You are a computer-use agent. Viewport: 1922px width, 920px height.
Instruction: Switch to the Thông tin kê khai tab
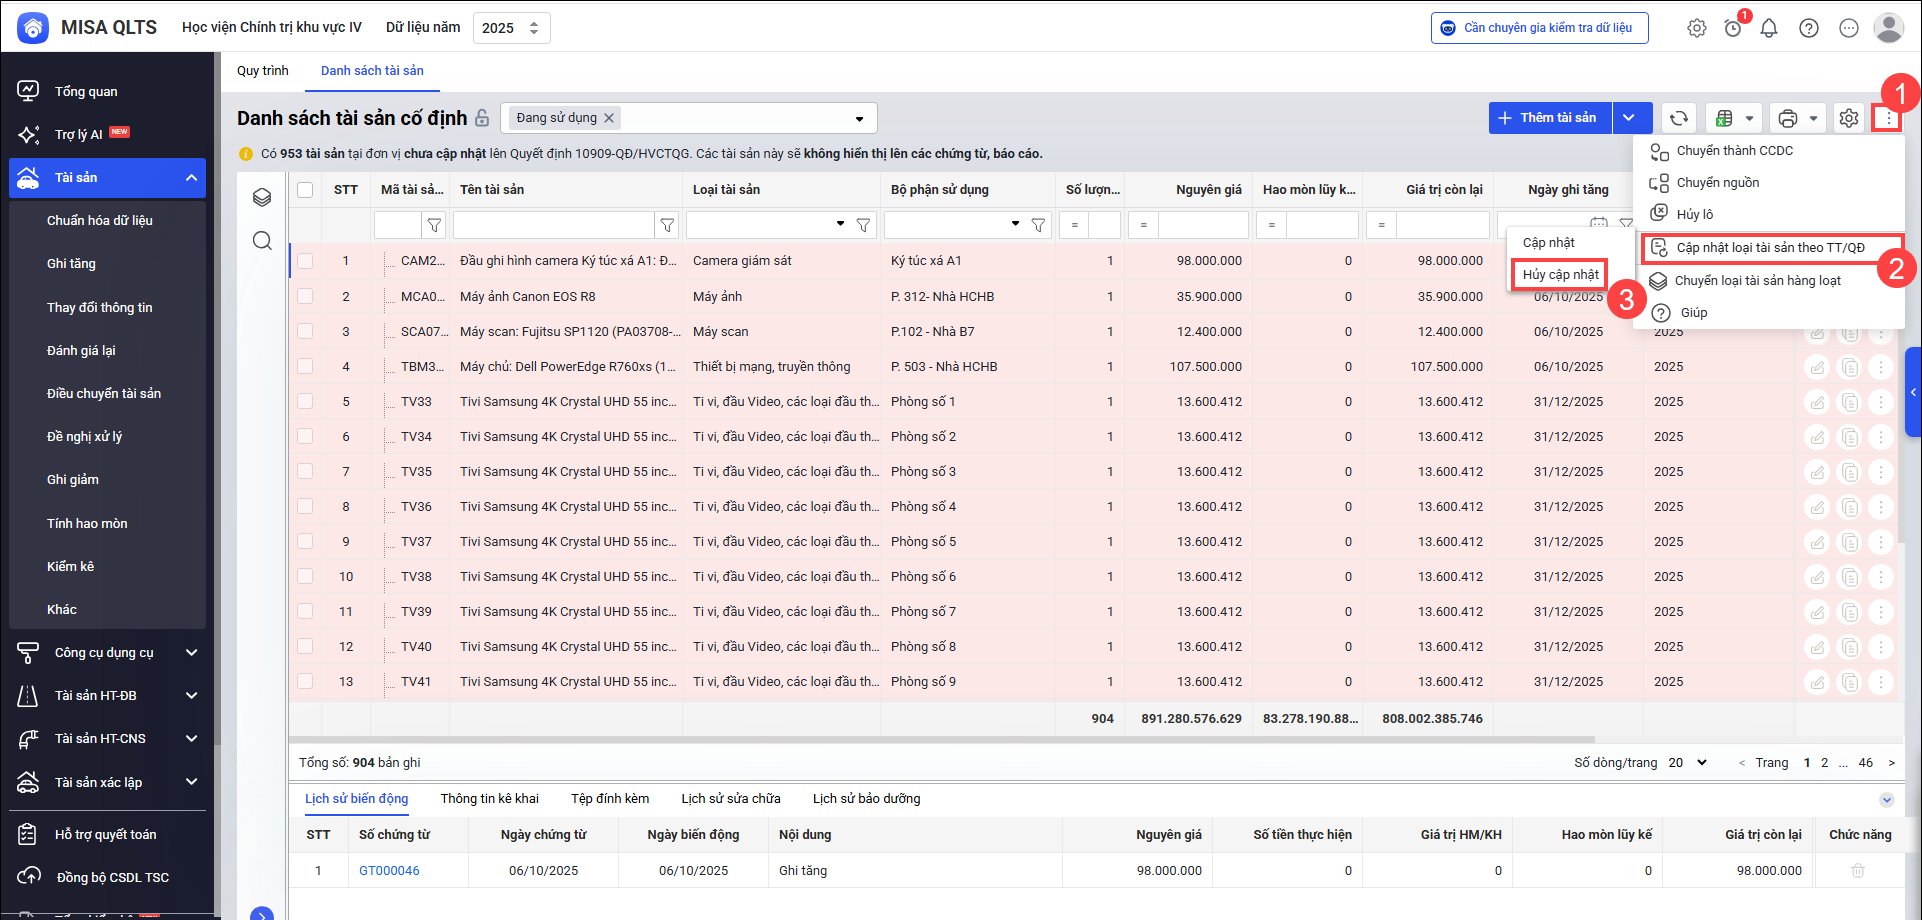coord(489,799)
